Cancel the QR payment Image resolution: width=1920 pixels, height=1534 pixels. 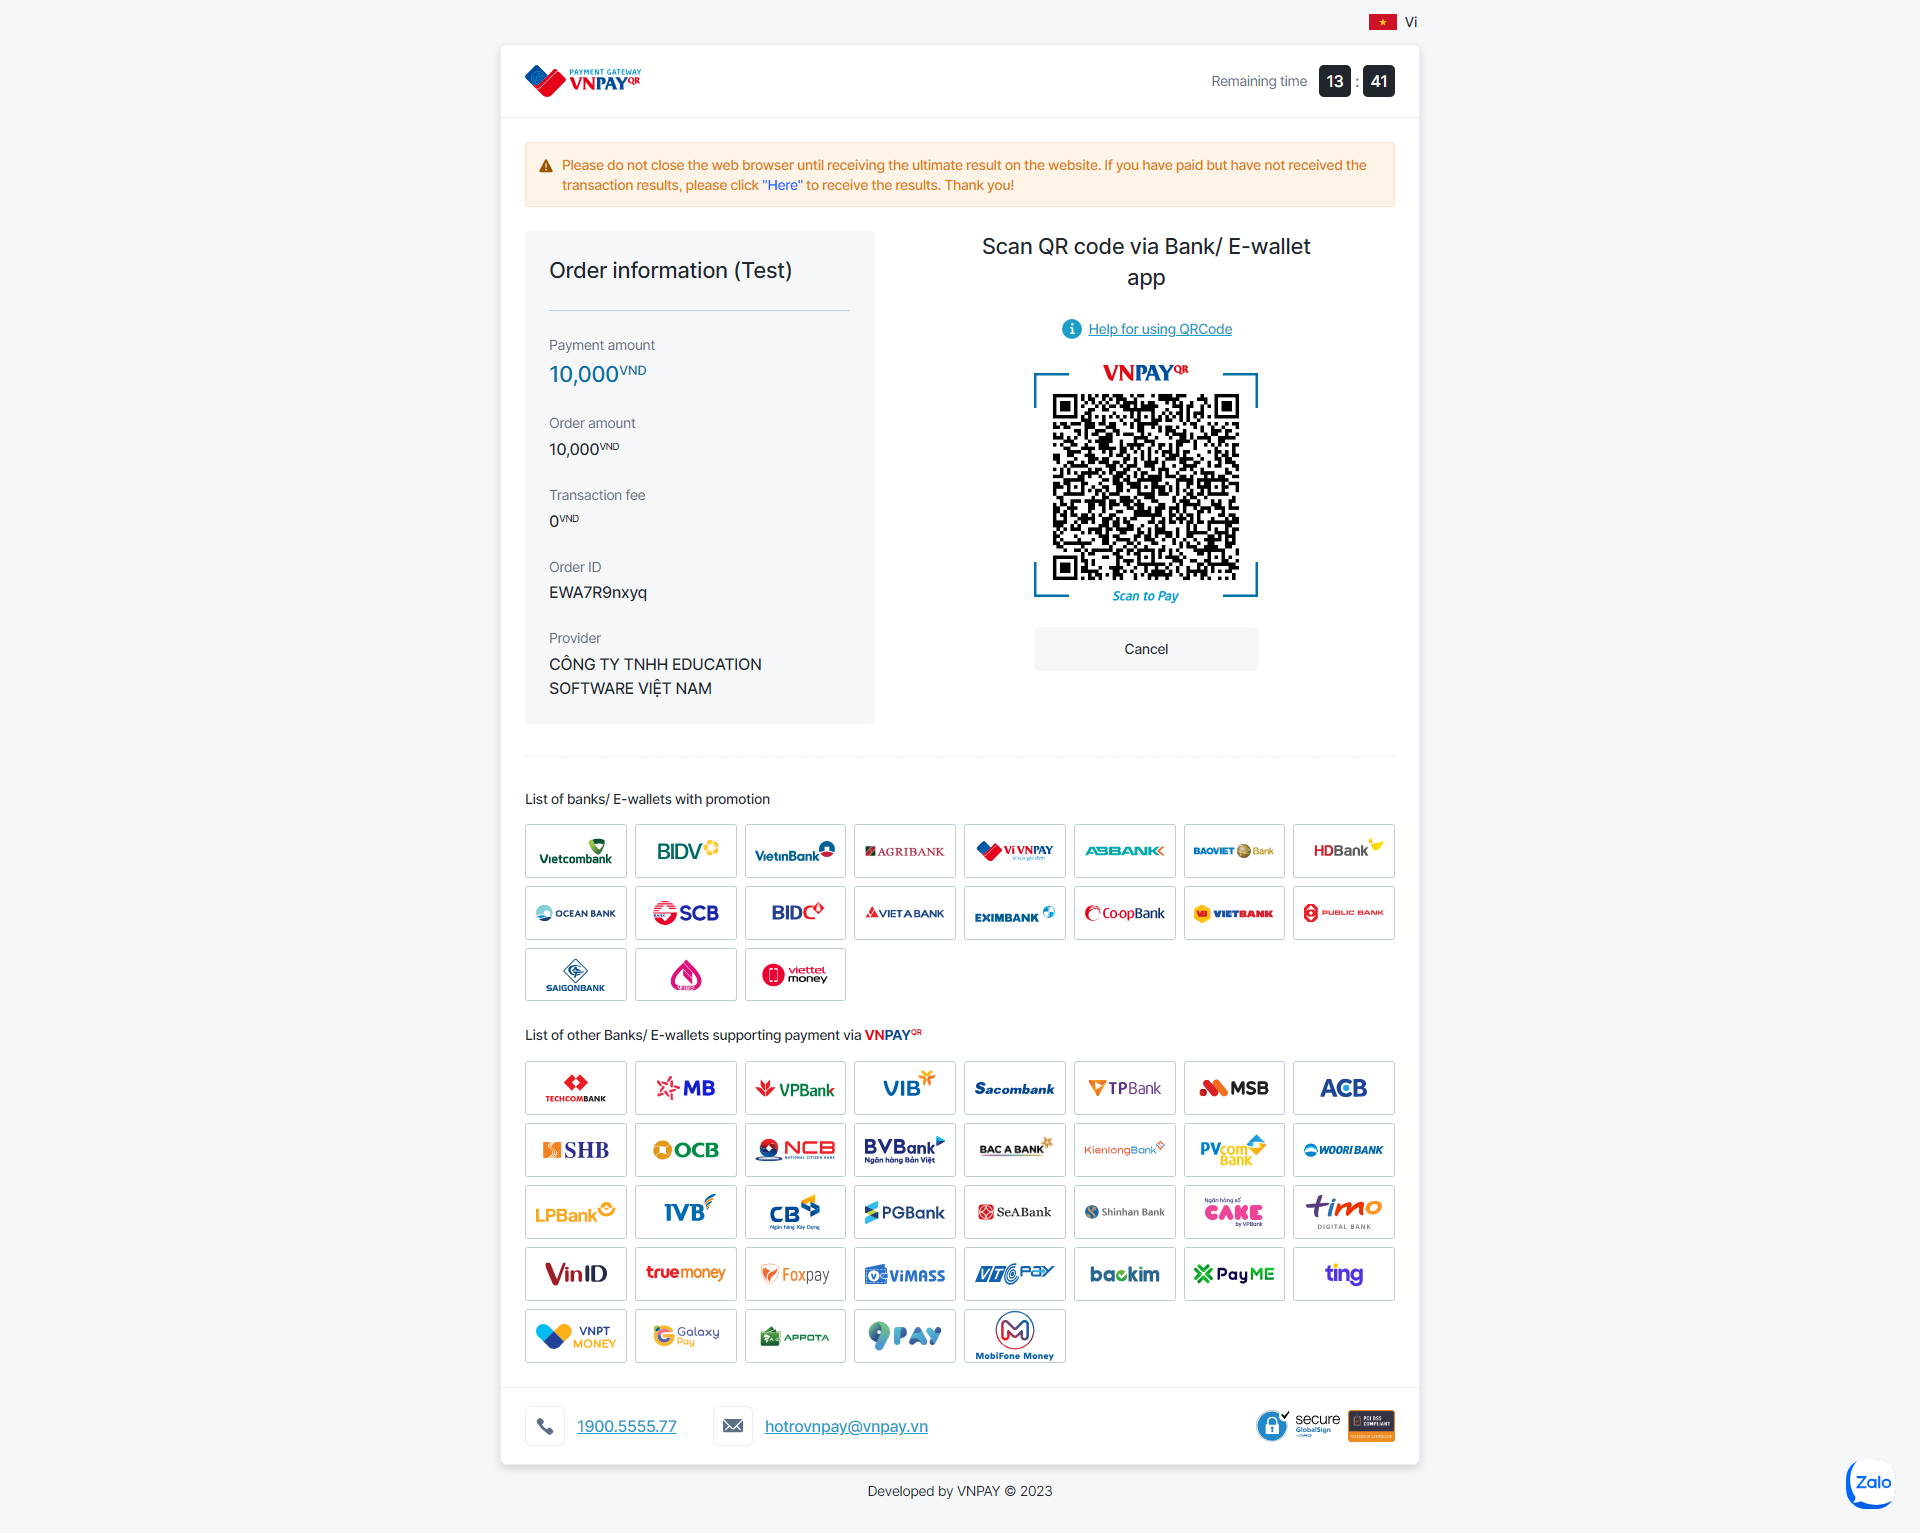(x=1145, y=649)
